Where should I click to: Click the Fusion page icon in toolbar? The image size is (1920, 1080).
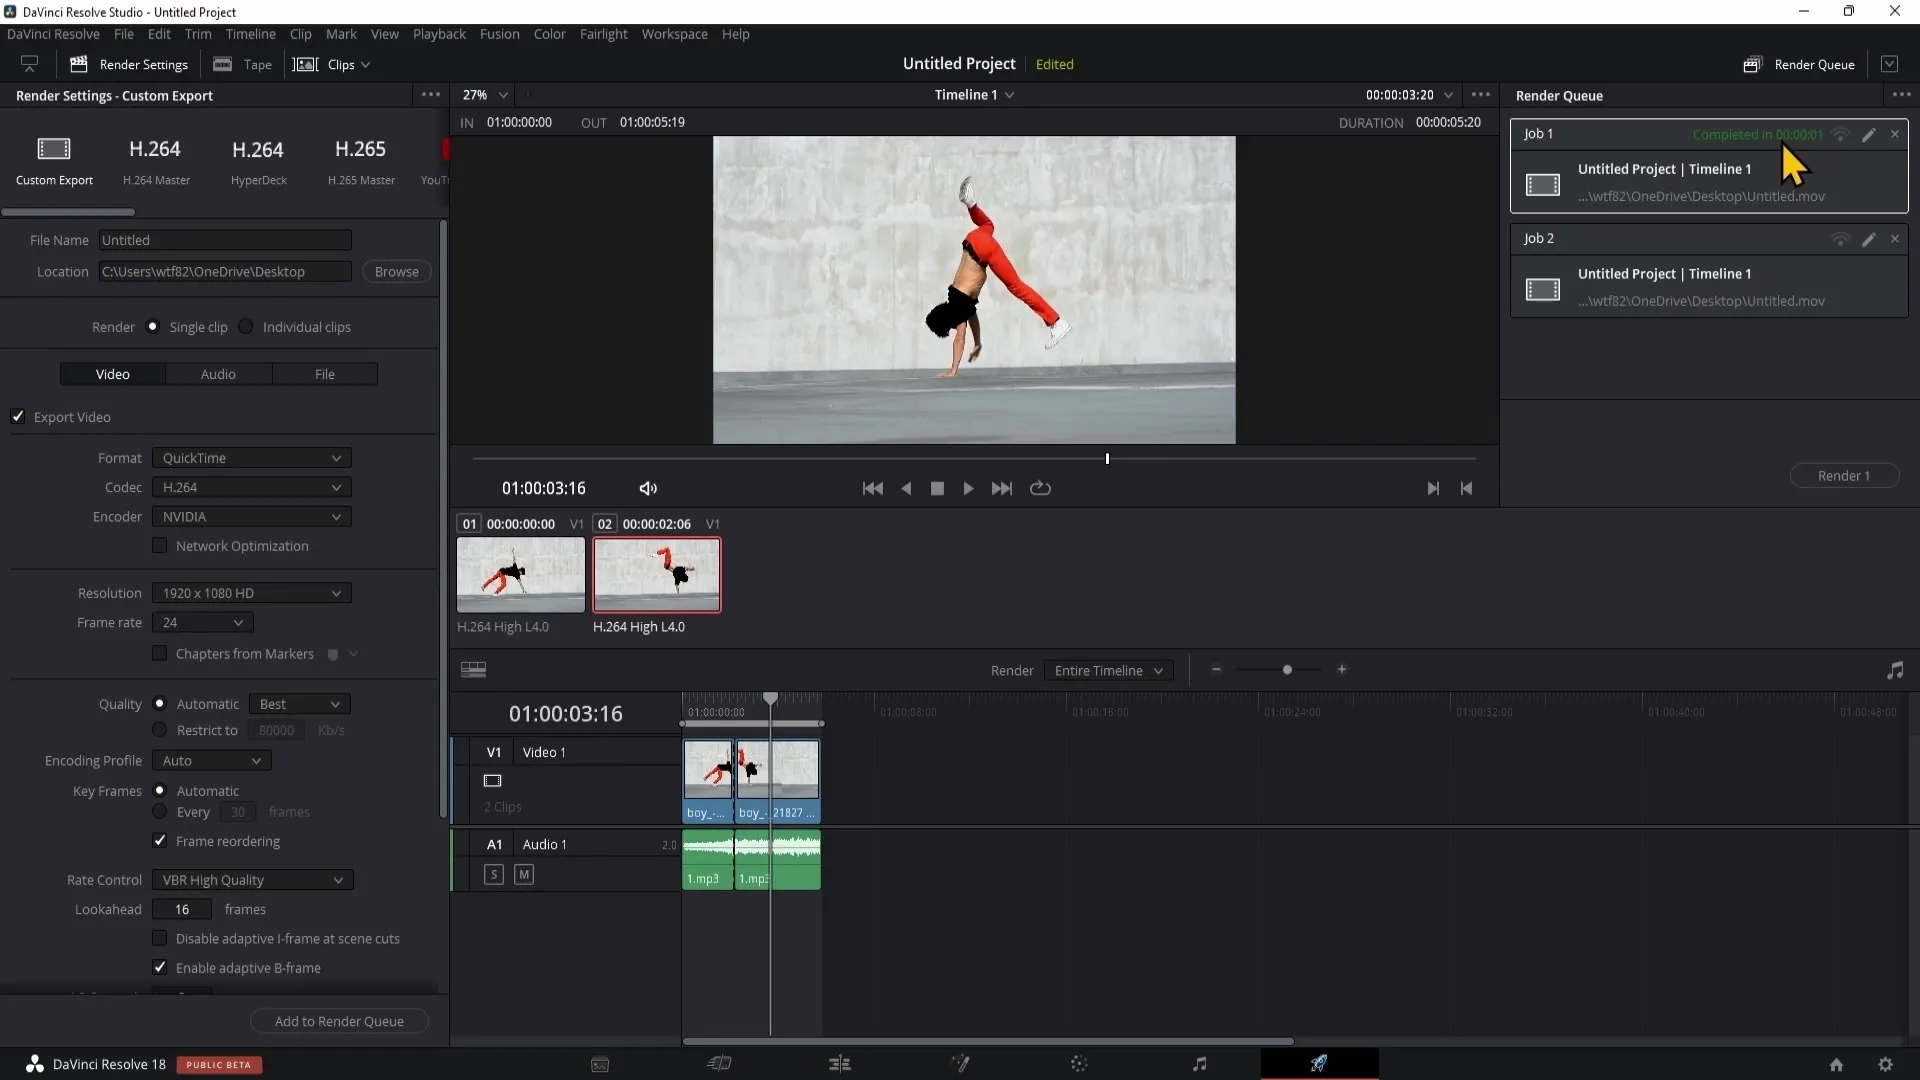pos(960,1063)
